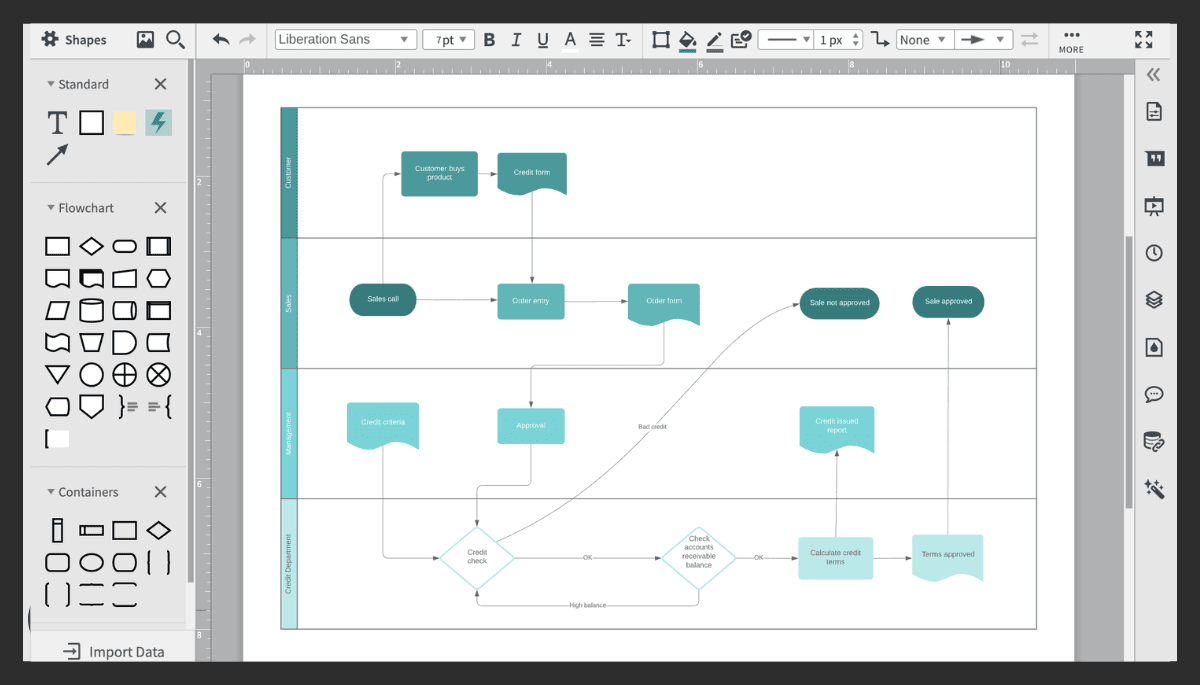Select the line color pencil tool
Screen dimensions: 1200x685
pyautogui.click(x=713, y=40)
